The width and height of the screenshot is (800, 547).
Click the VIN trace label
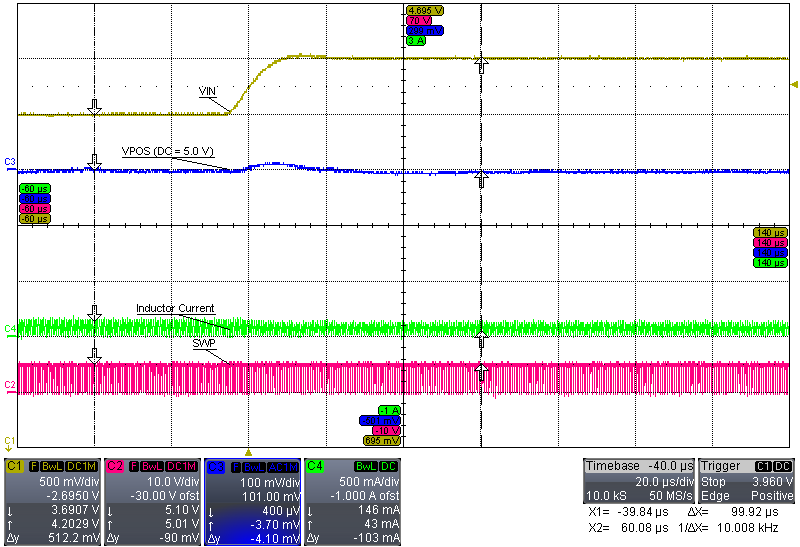point(208,91)
